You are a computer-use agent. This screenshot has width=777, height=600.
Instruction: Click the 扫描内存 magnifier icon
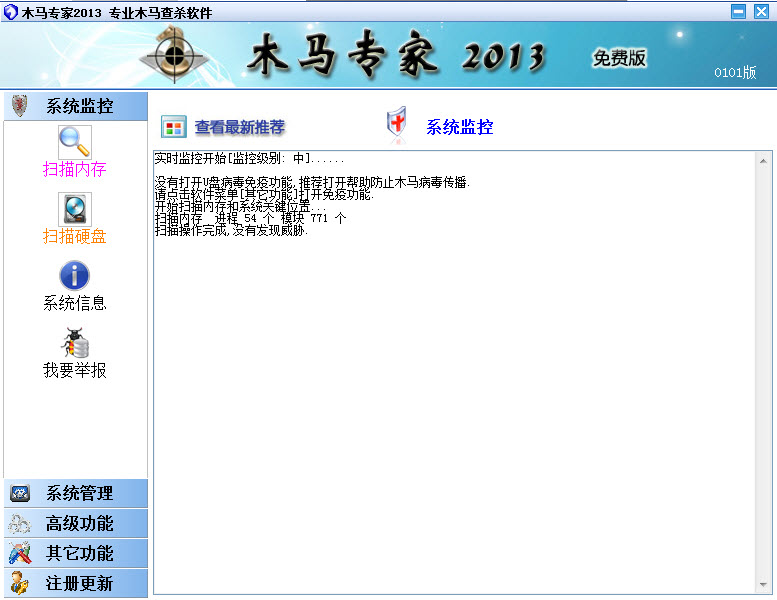coord(75,142)
